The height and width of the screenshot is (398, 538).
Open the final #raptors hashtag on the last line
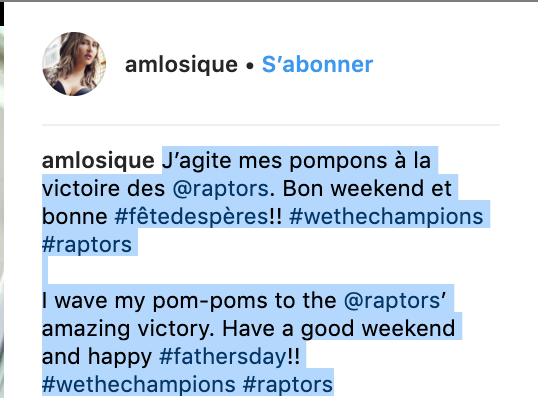point(288,385)
